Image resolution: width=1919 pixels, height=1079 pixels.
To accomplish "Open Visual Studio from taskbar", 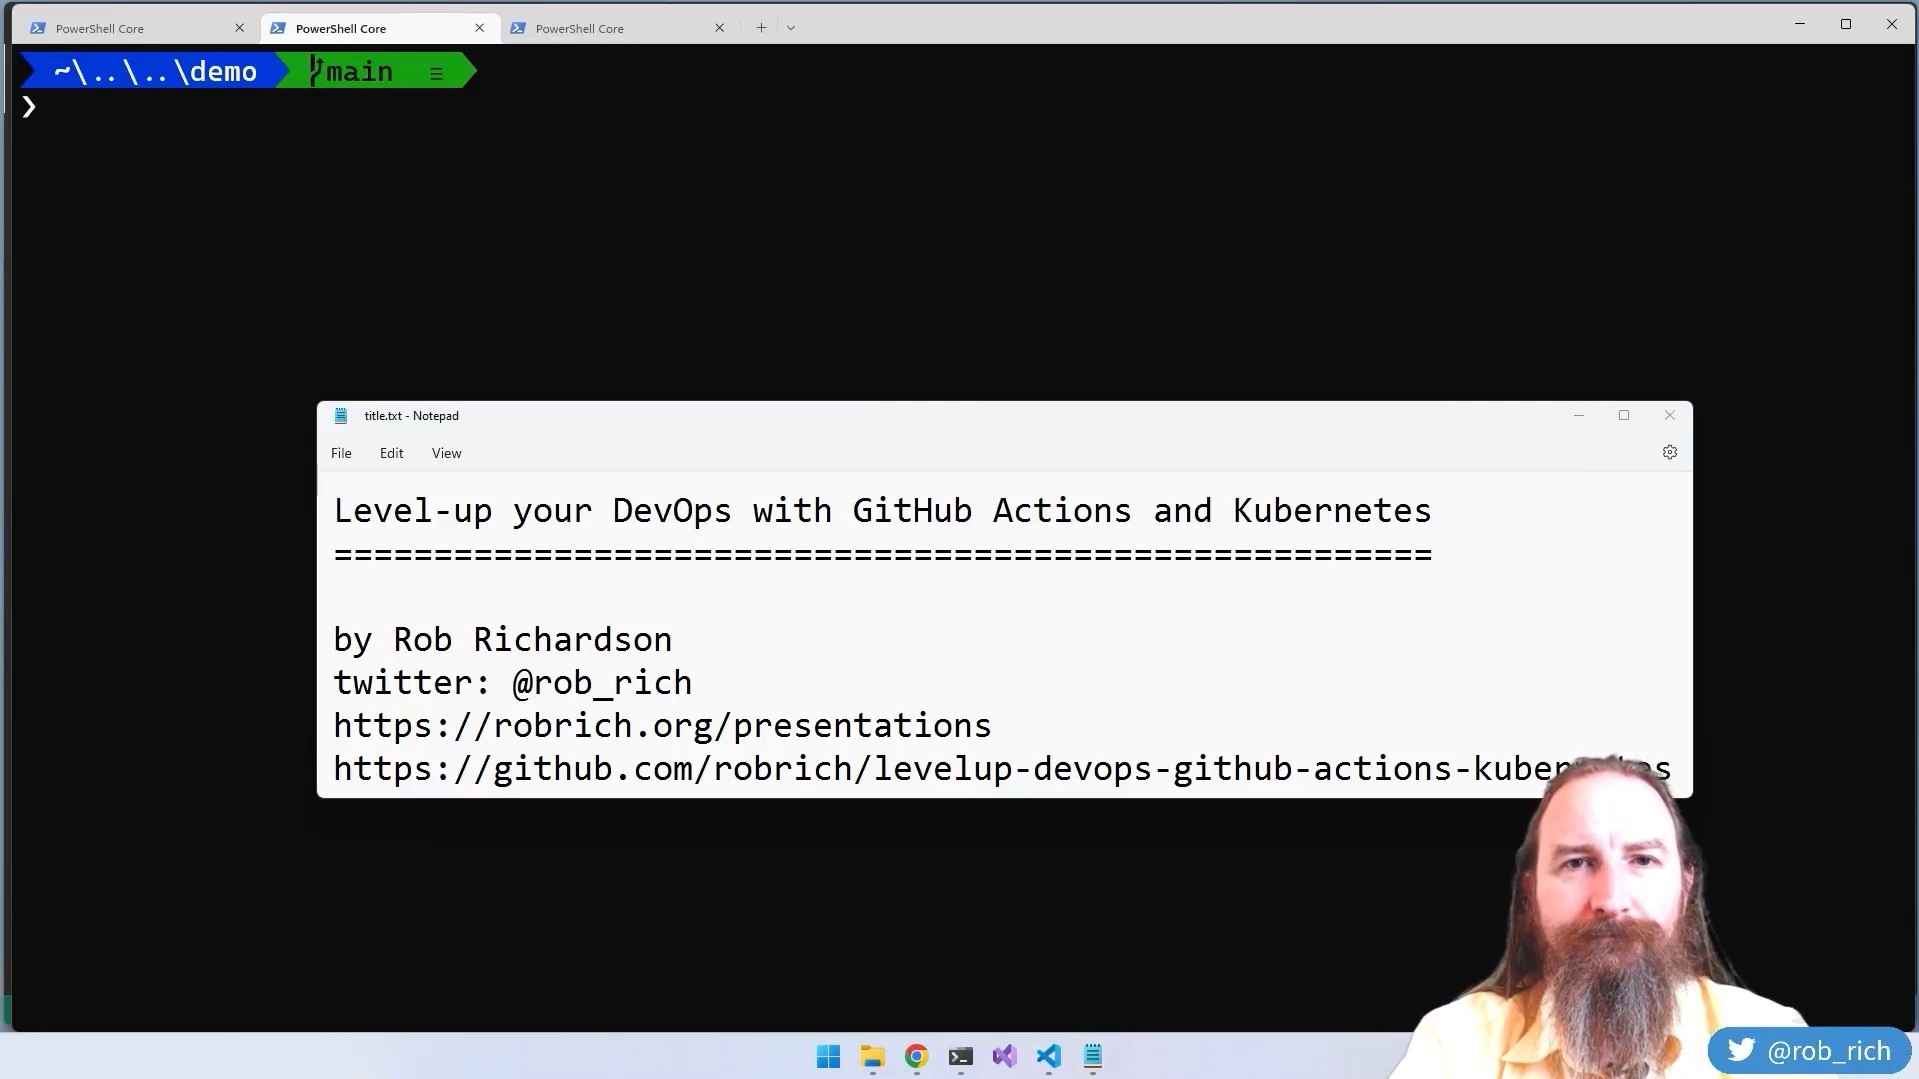I will (1004, 1056).
